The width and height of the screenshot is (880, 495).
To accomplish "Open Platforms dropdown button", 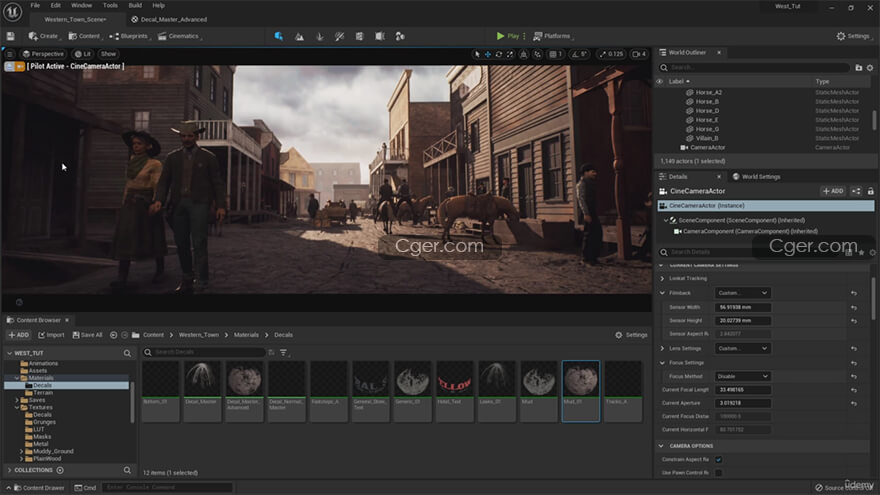I will pos(552,36).
